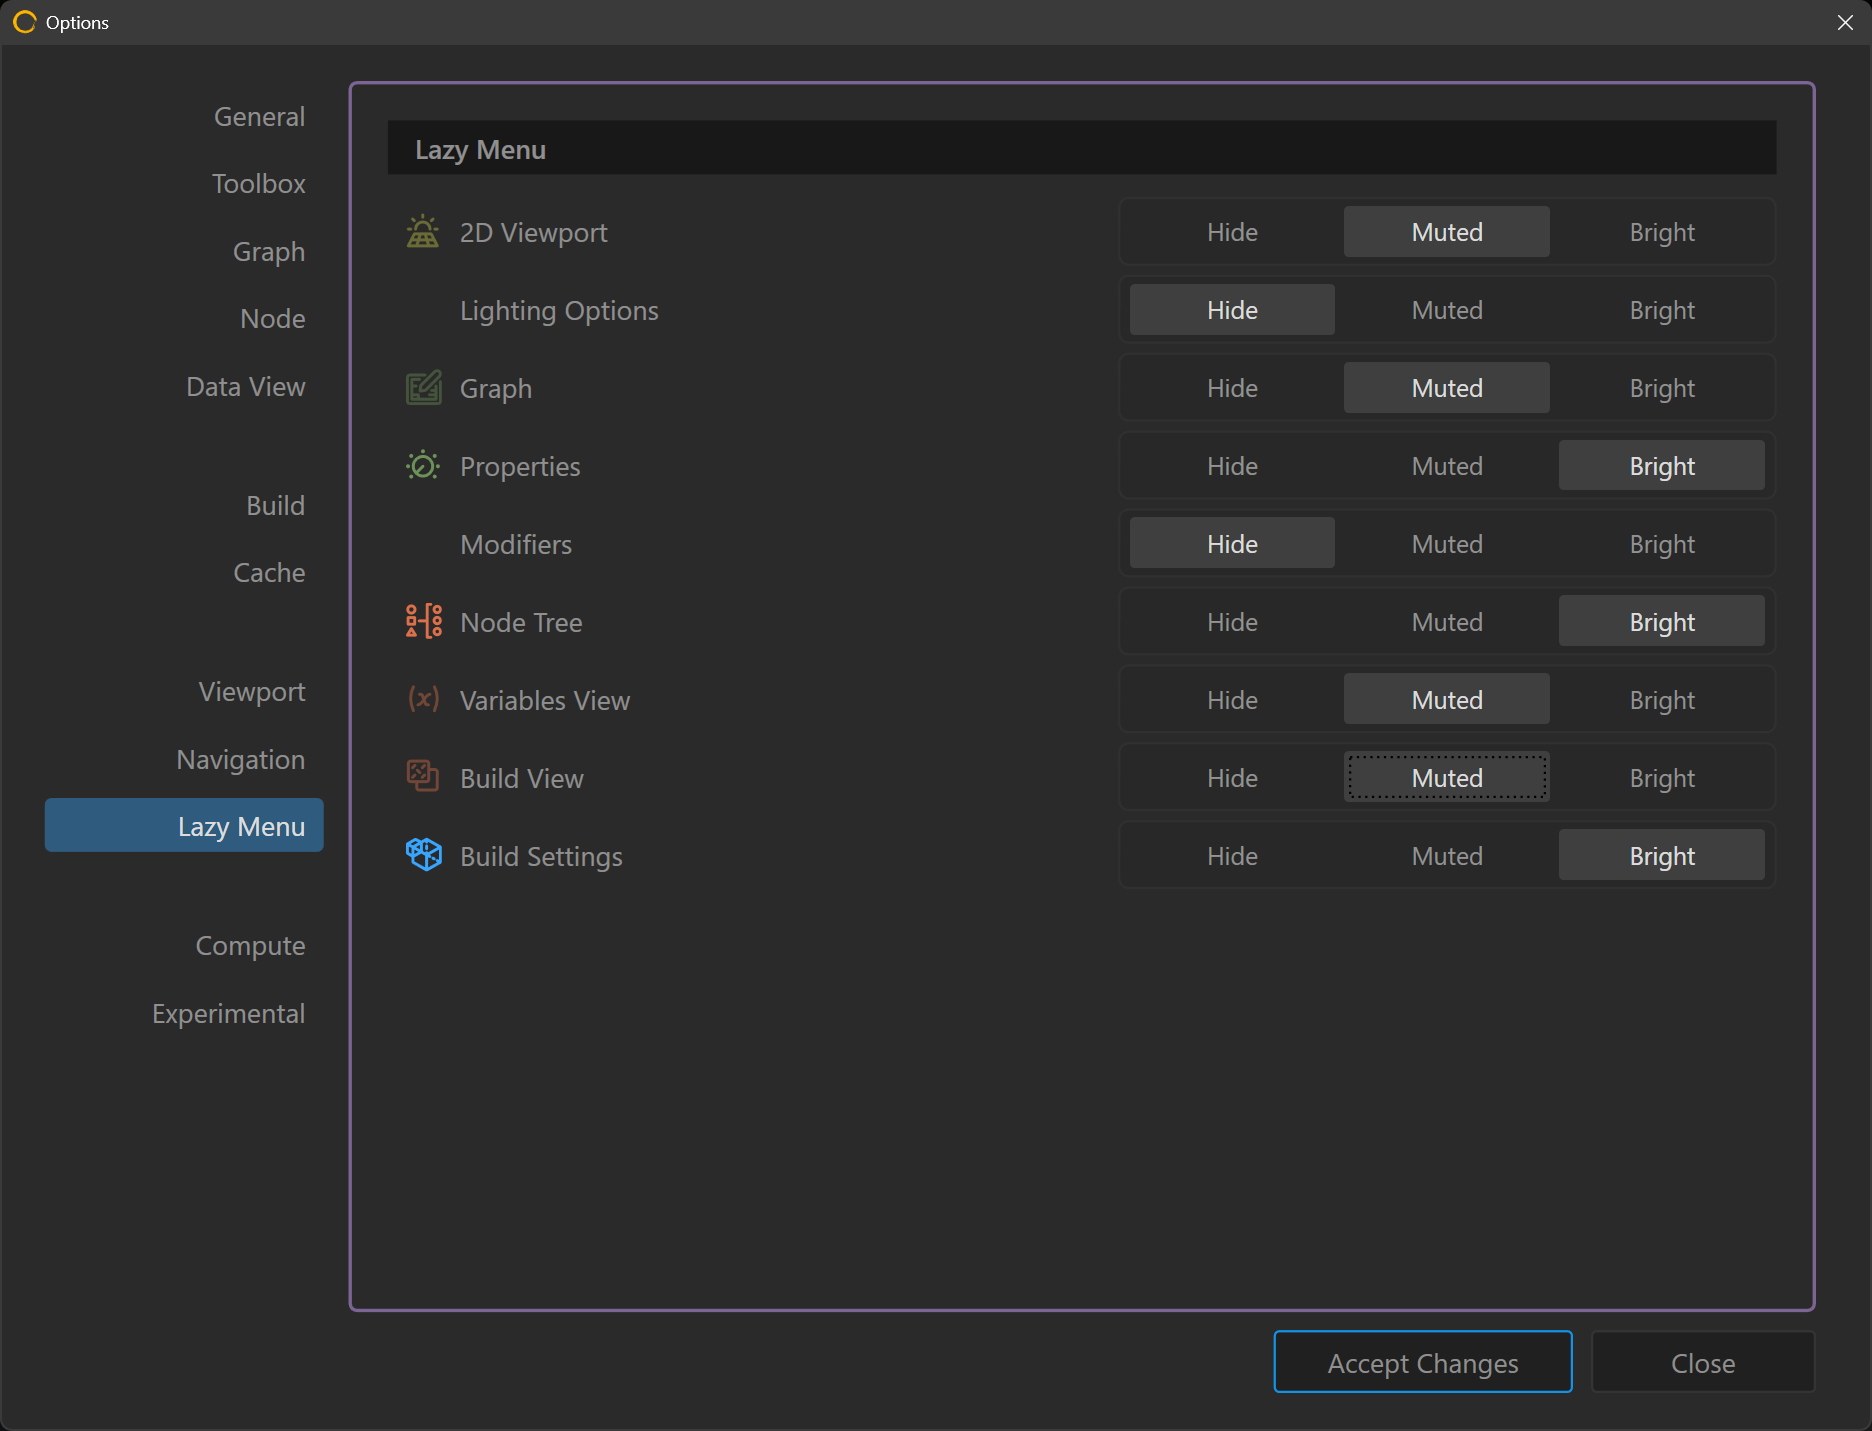Set Node Tree to Muted
1872x1431 pixels.
pos(1447,622)
